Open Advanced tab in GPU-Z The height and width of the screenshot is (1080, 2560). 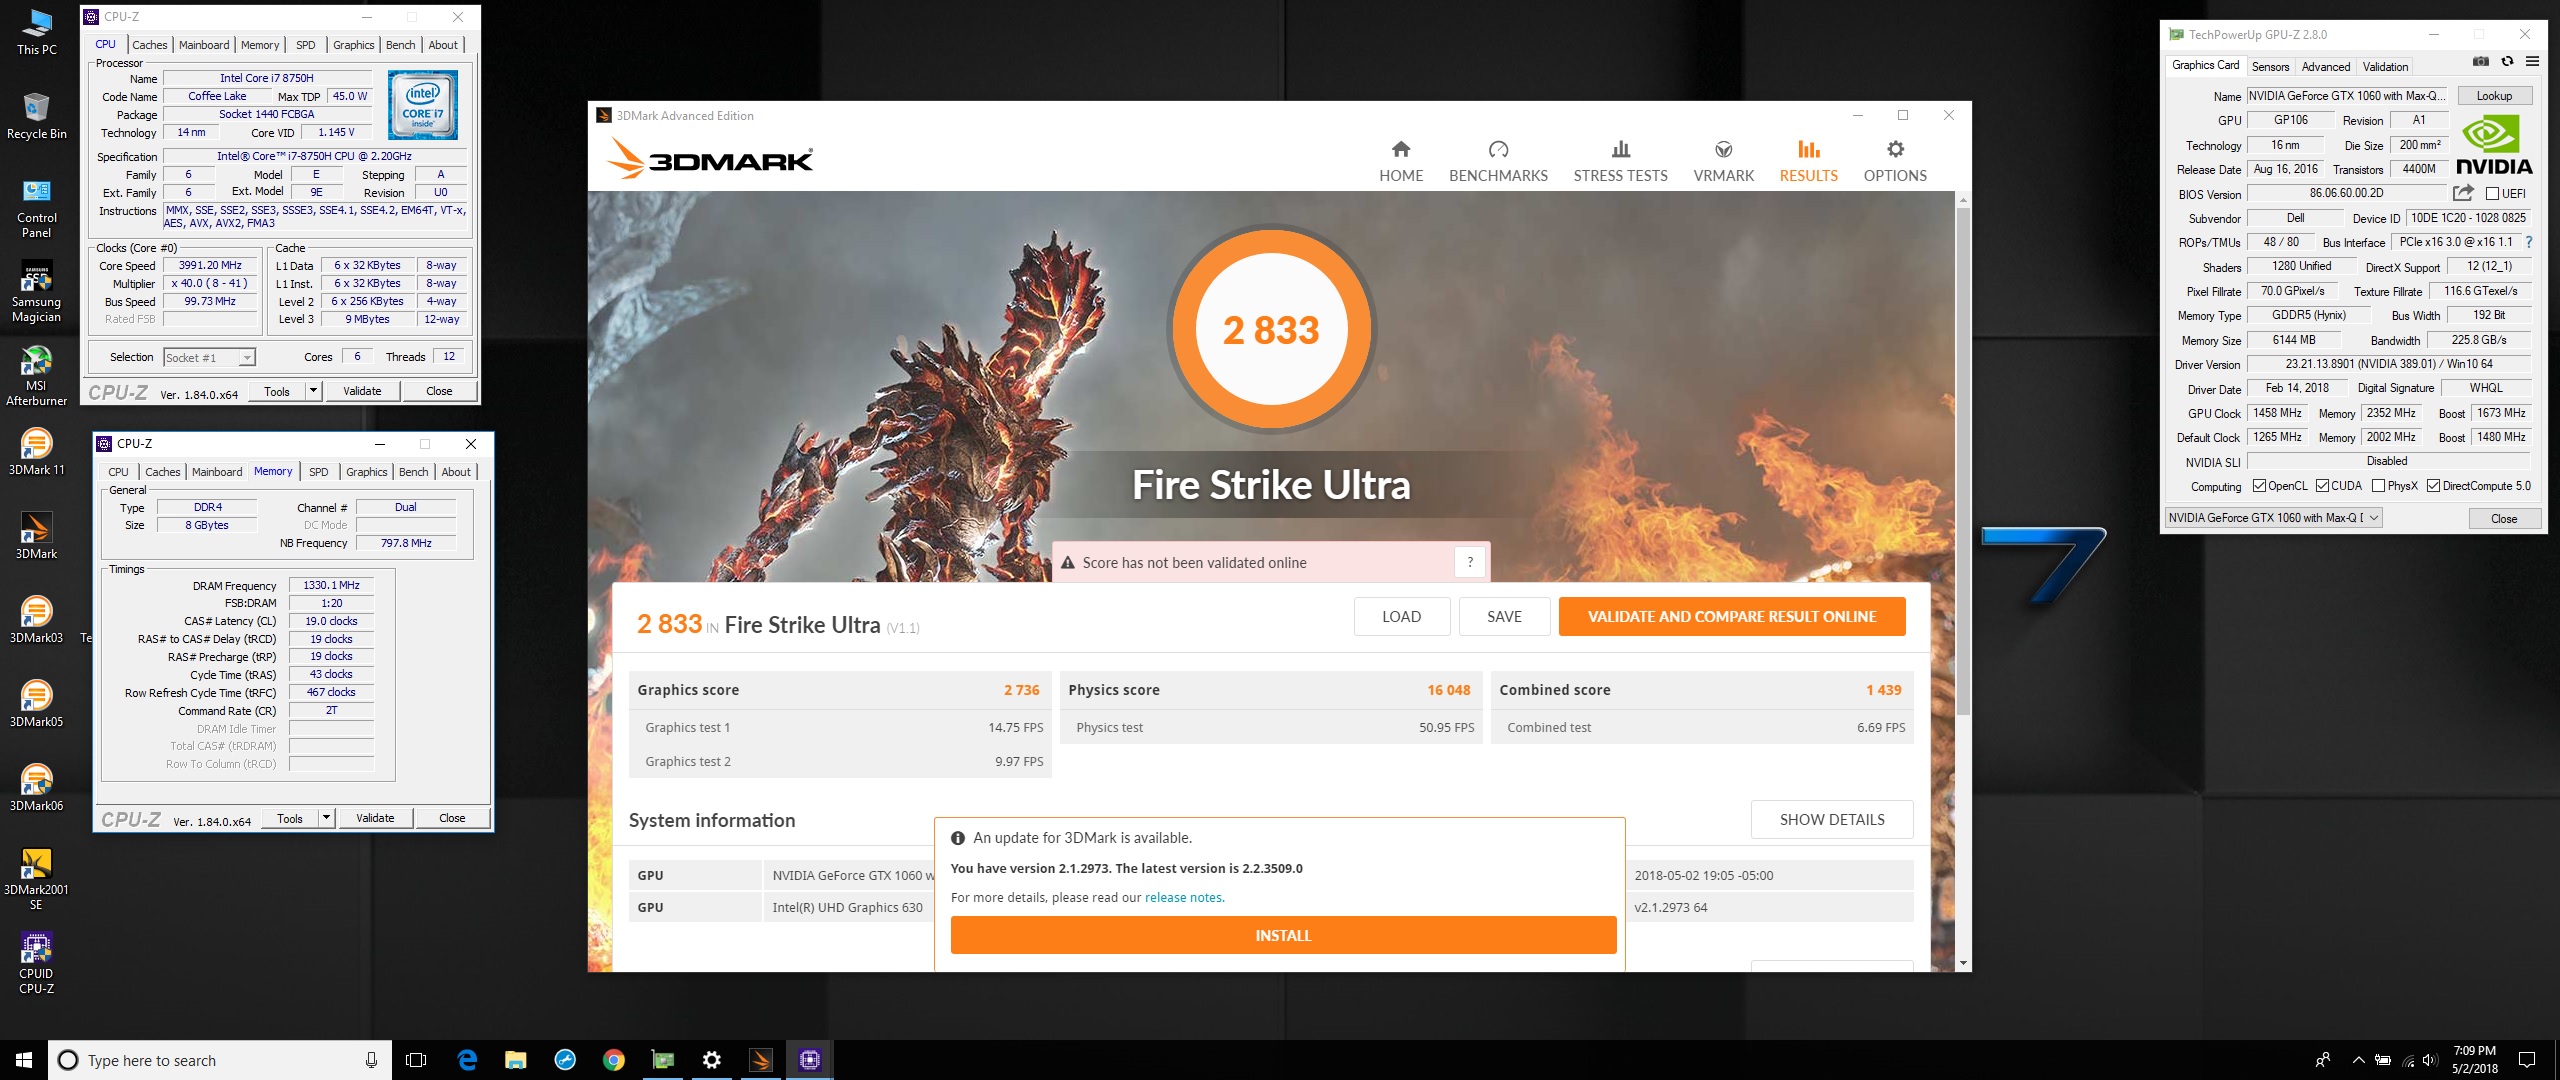pyautogui.click(x=2325, y=67)
